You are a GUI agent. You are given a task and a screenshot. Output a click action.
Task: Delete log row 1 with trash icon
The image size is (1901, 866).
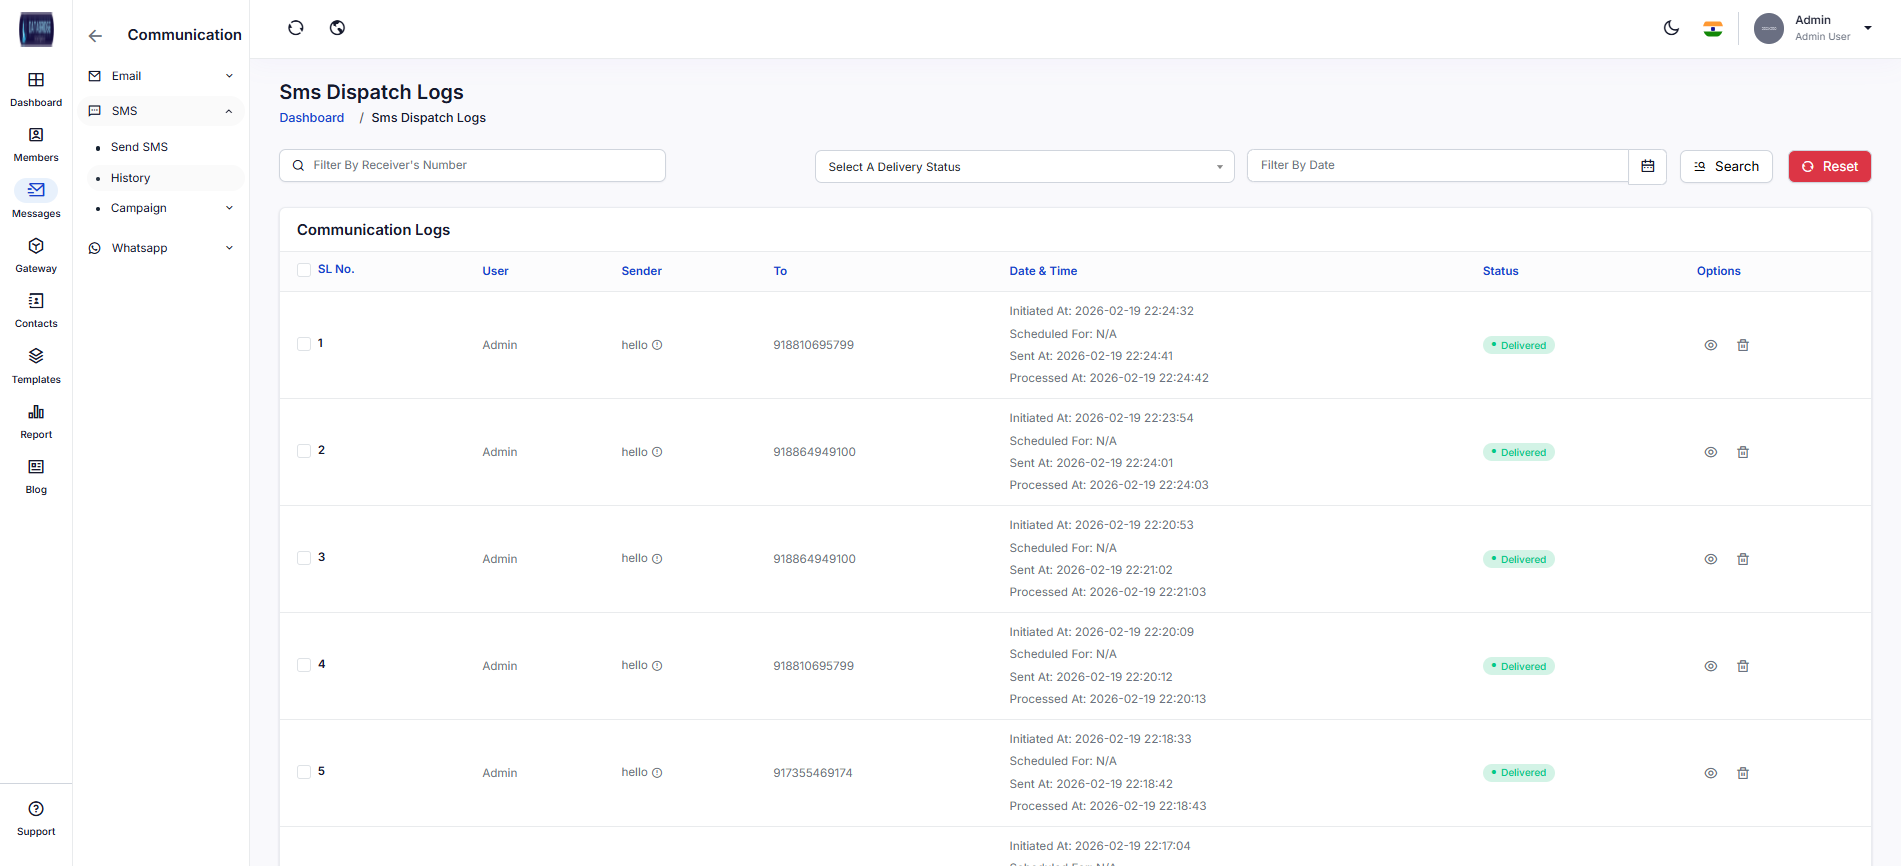click(1743, 345)
